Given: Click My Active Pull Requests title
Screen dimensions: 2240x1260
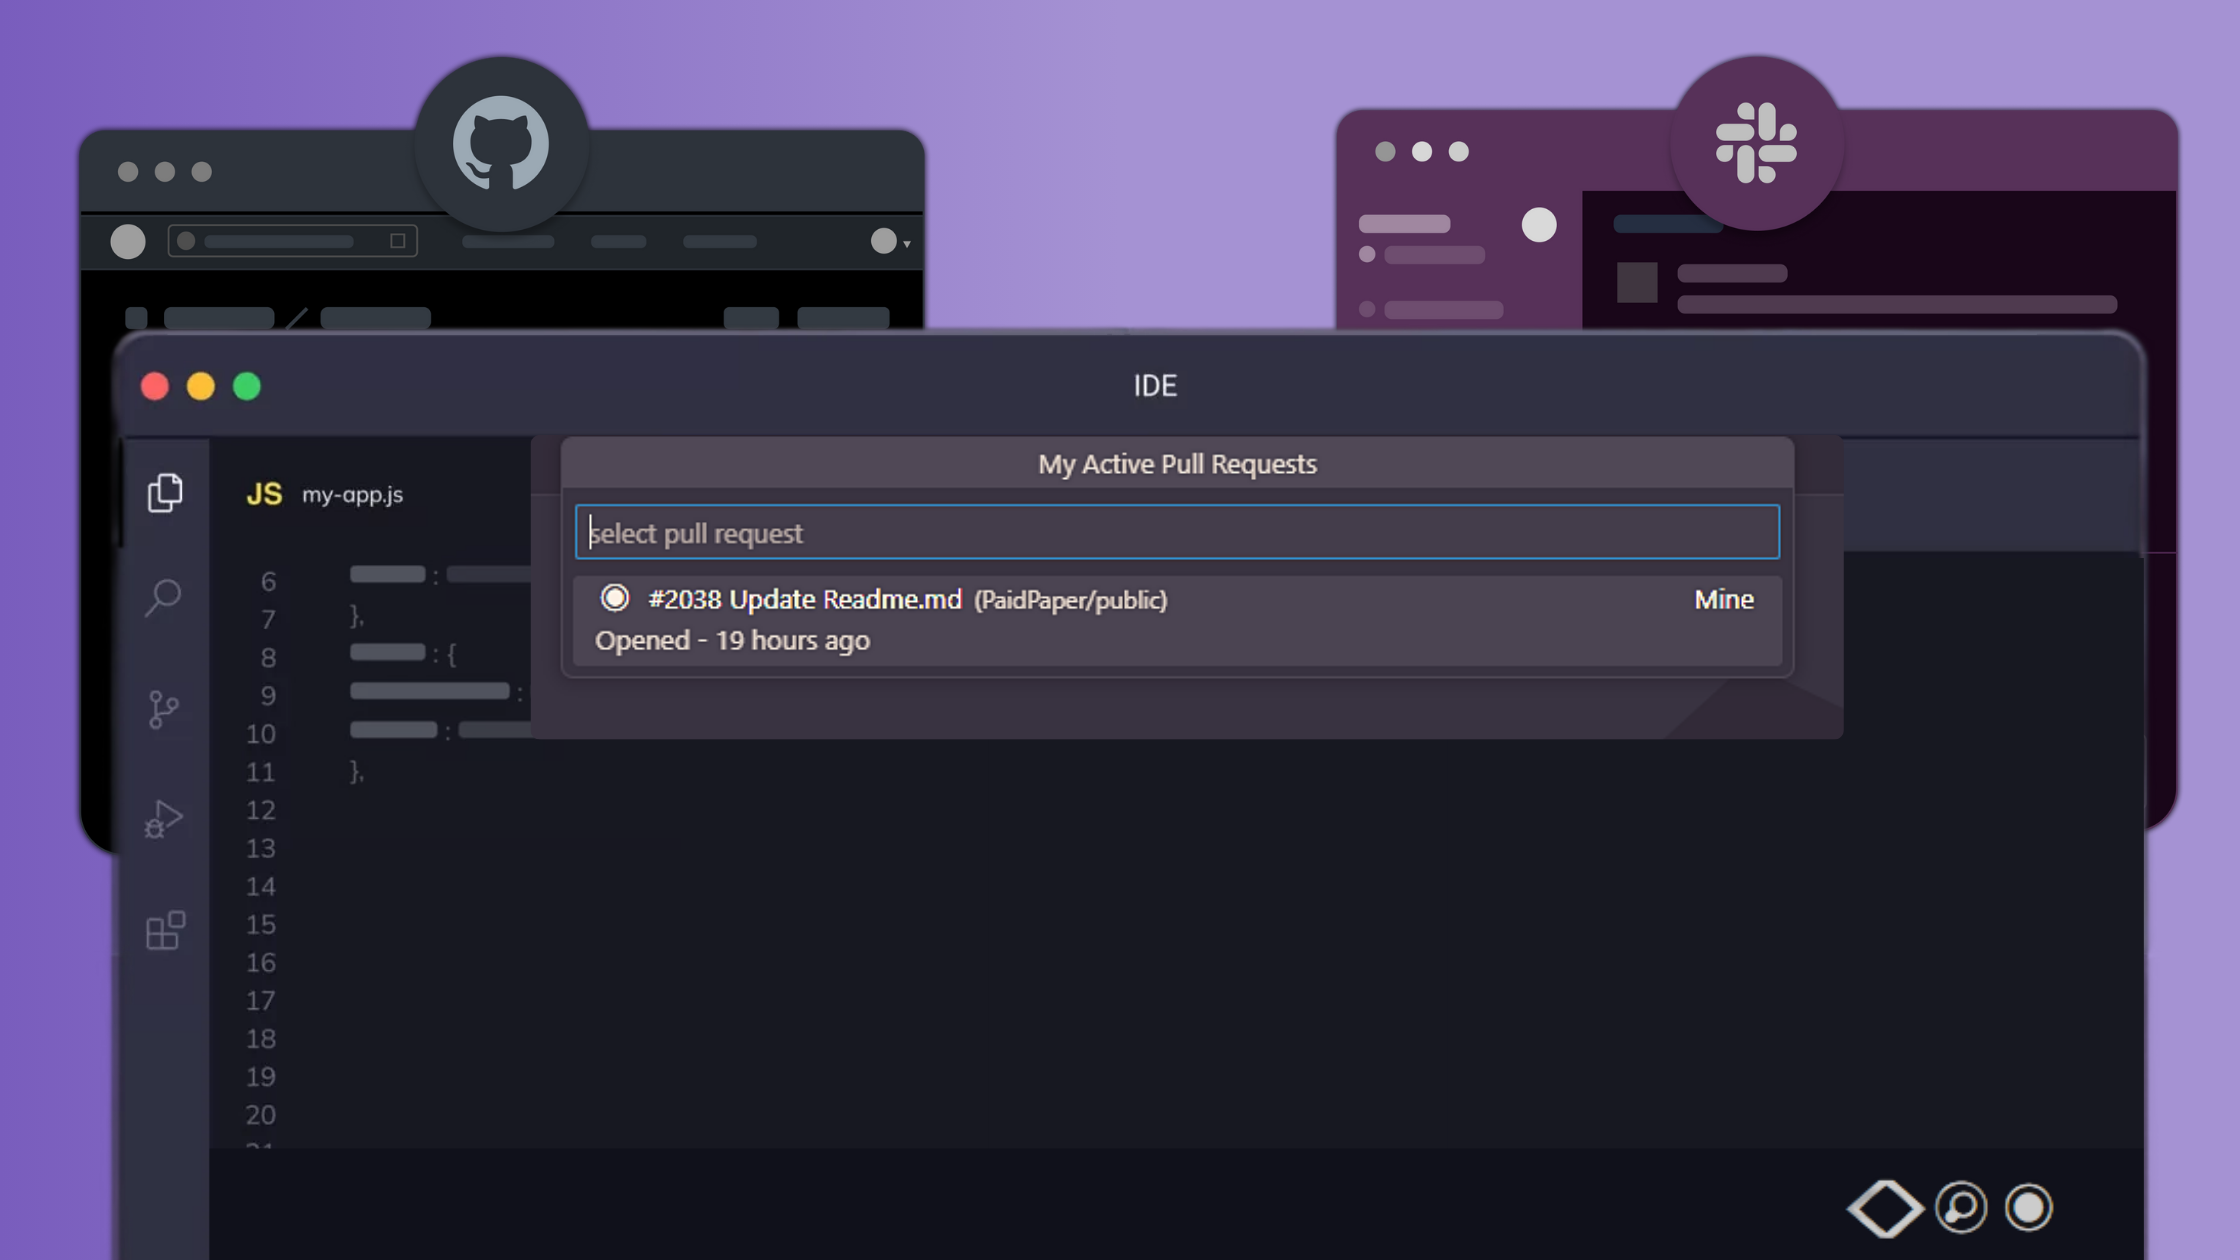Looking at the screenshot, I should 1177,464.
